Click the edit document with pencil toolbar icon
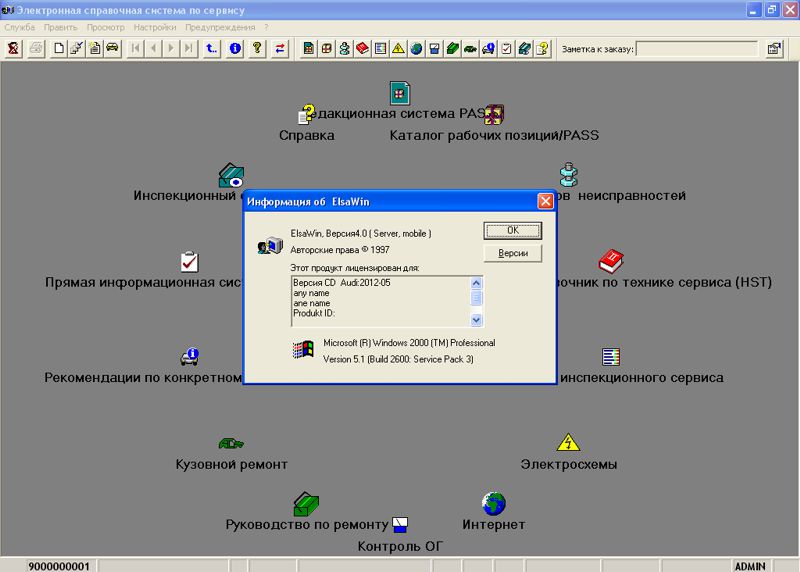The image size is (800, 572). click(x=77, y=48)
